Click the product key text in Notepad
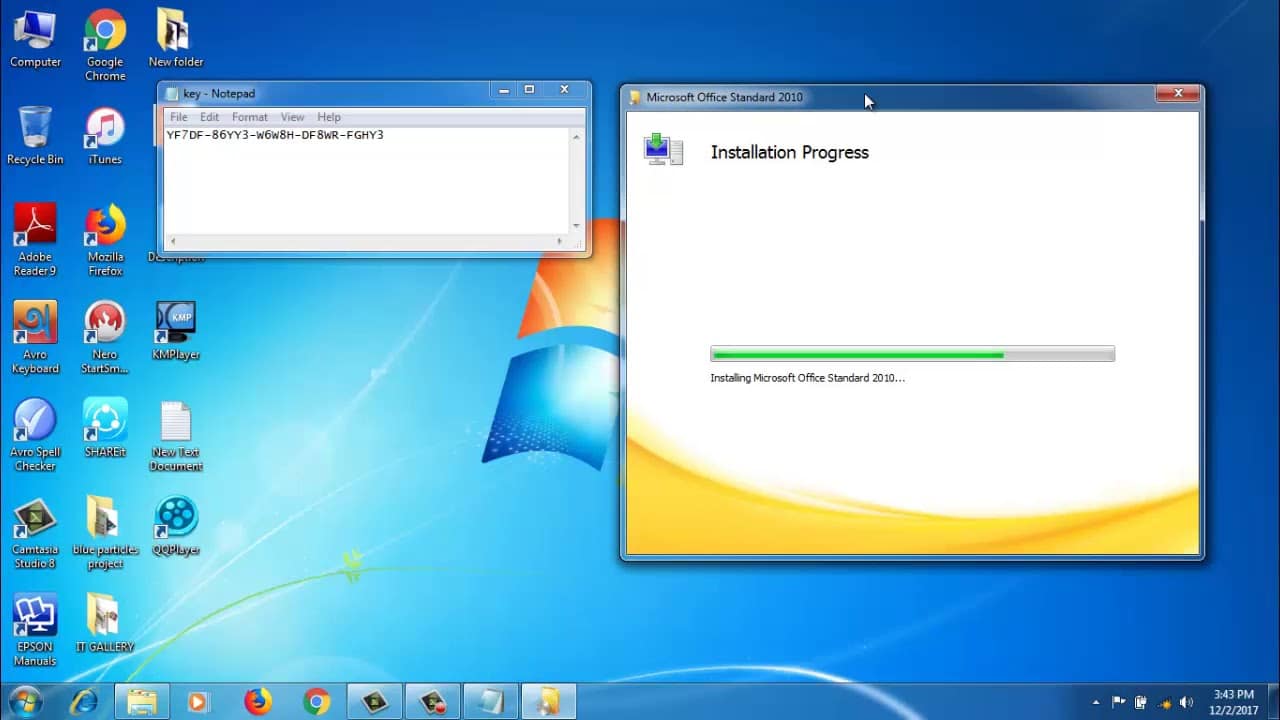This screenshot has width=1280, height=720. [275, 135]
